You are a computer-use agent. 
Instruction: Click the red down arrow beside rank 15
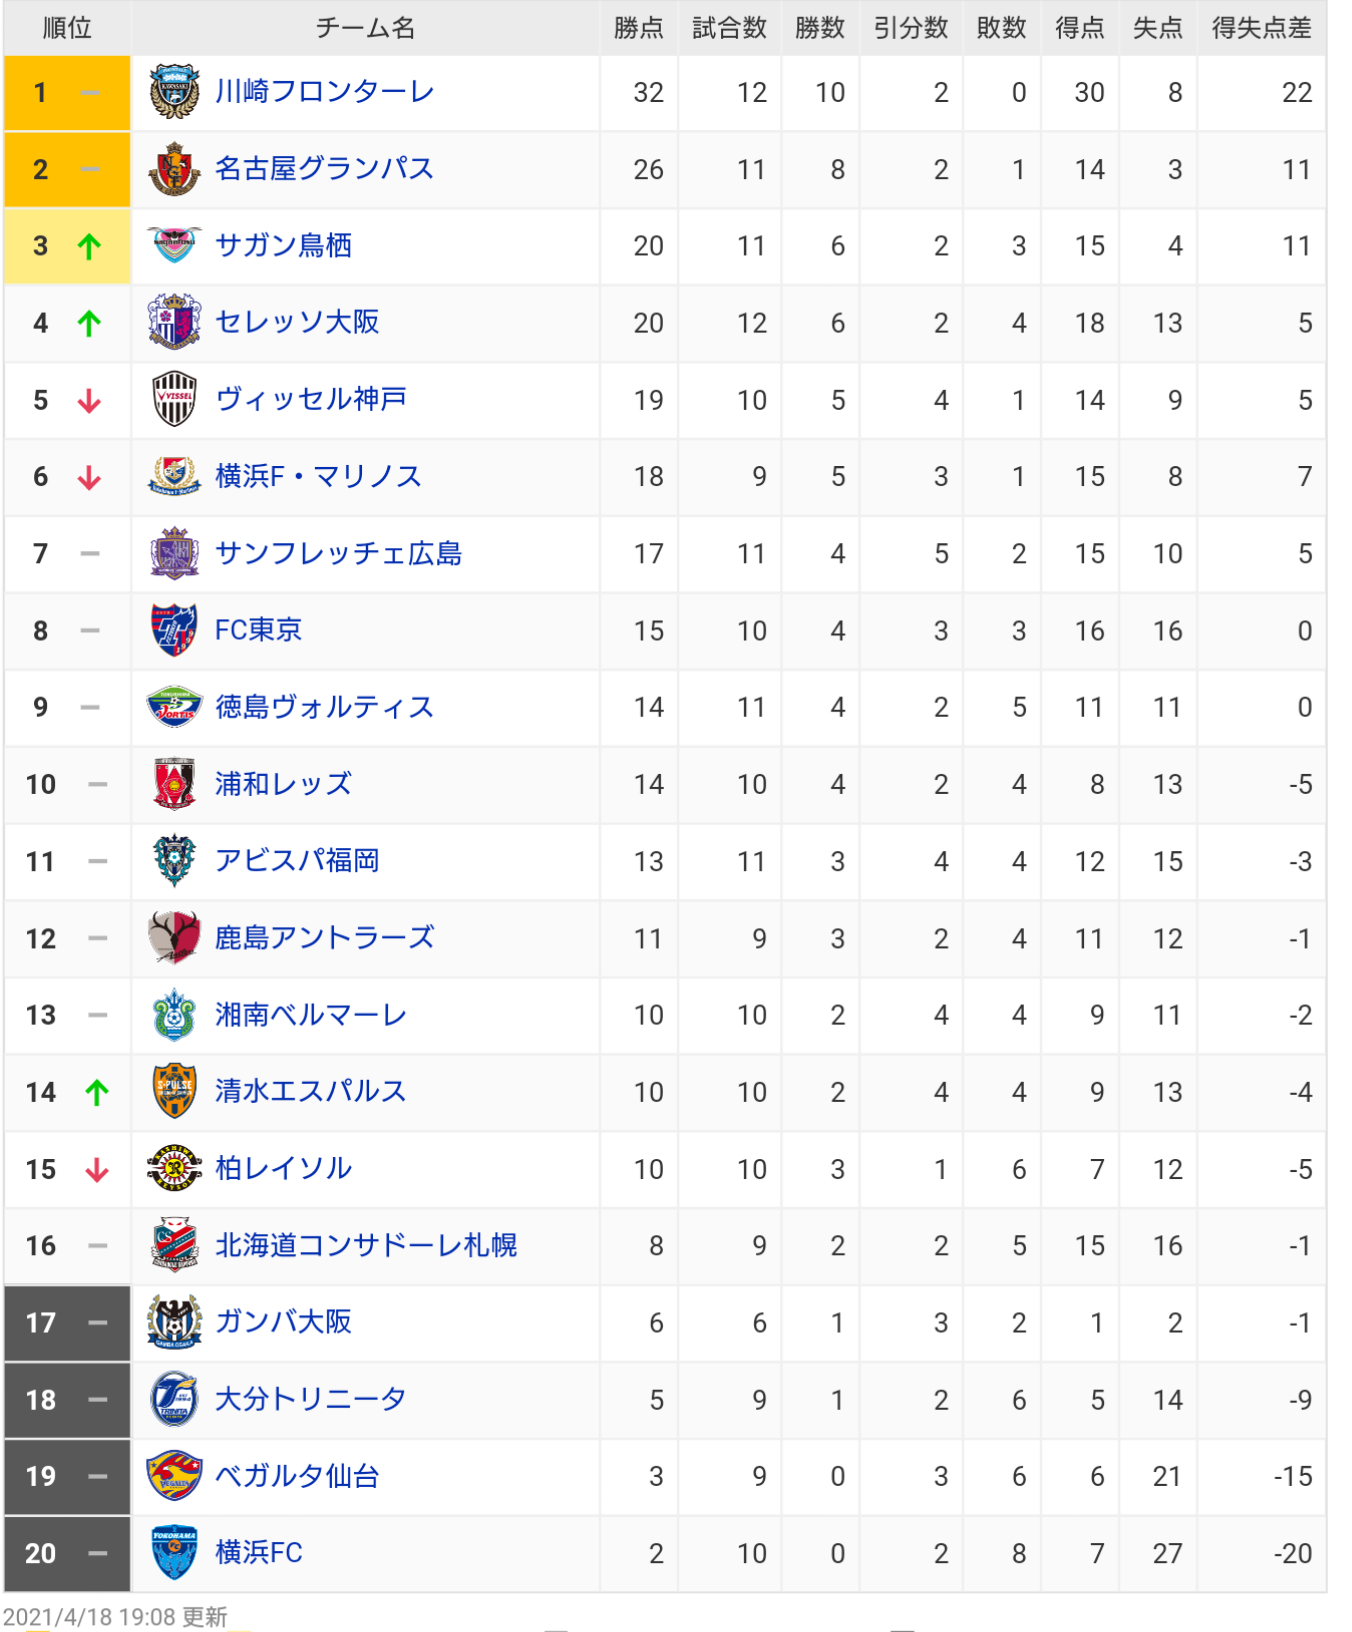coord(97,1169)
